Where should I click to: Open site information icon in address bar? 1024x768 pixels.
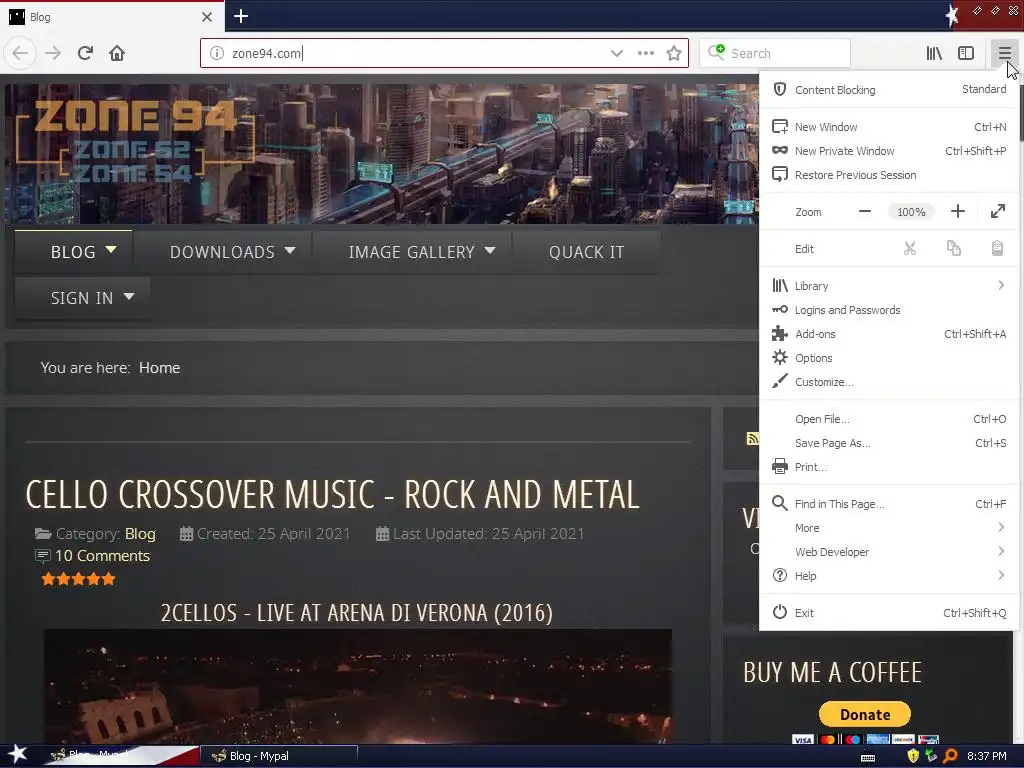[x=216, y=53]
